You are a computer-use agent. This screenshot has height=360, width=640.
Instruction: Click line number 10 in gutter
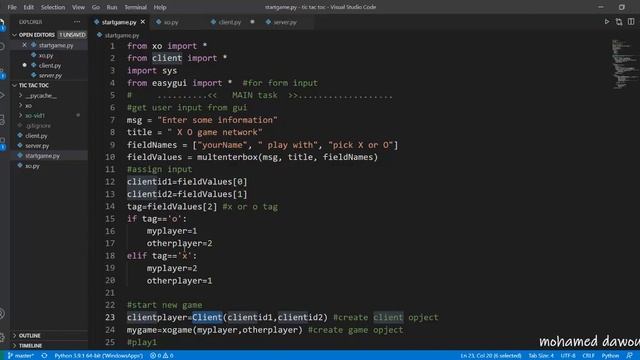point(110,157)
